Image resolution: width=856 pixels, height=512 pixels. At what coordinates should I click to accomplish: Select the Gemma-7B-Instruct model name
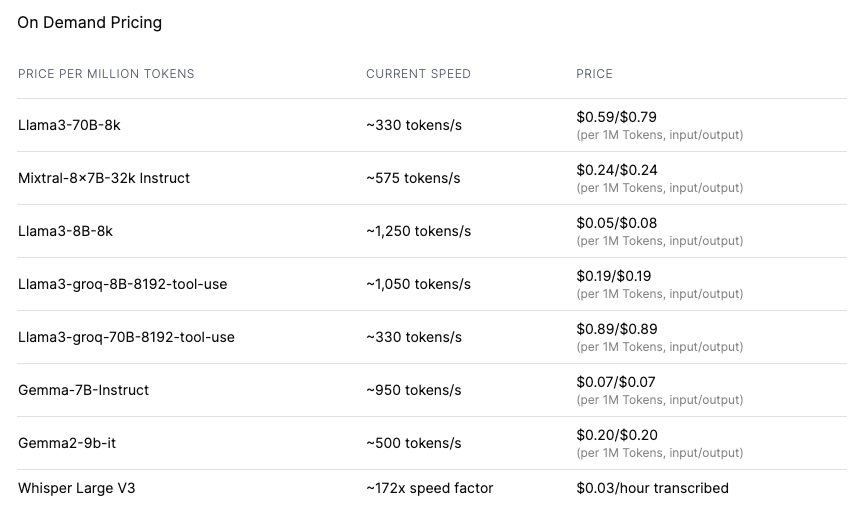tap(83, 390)
